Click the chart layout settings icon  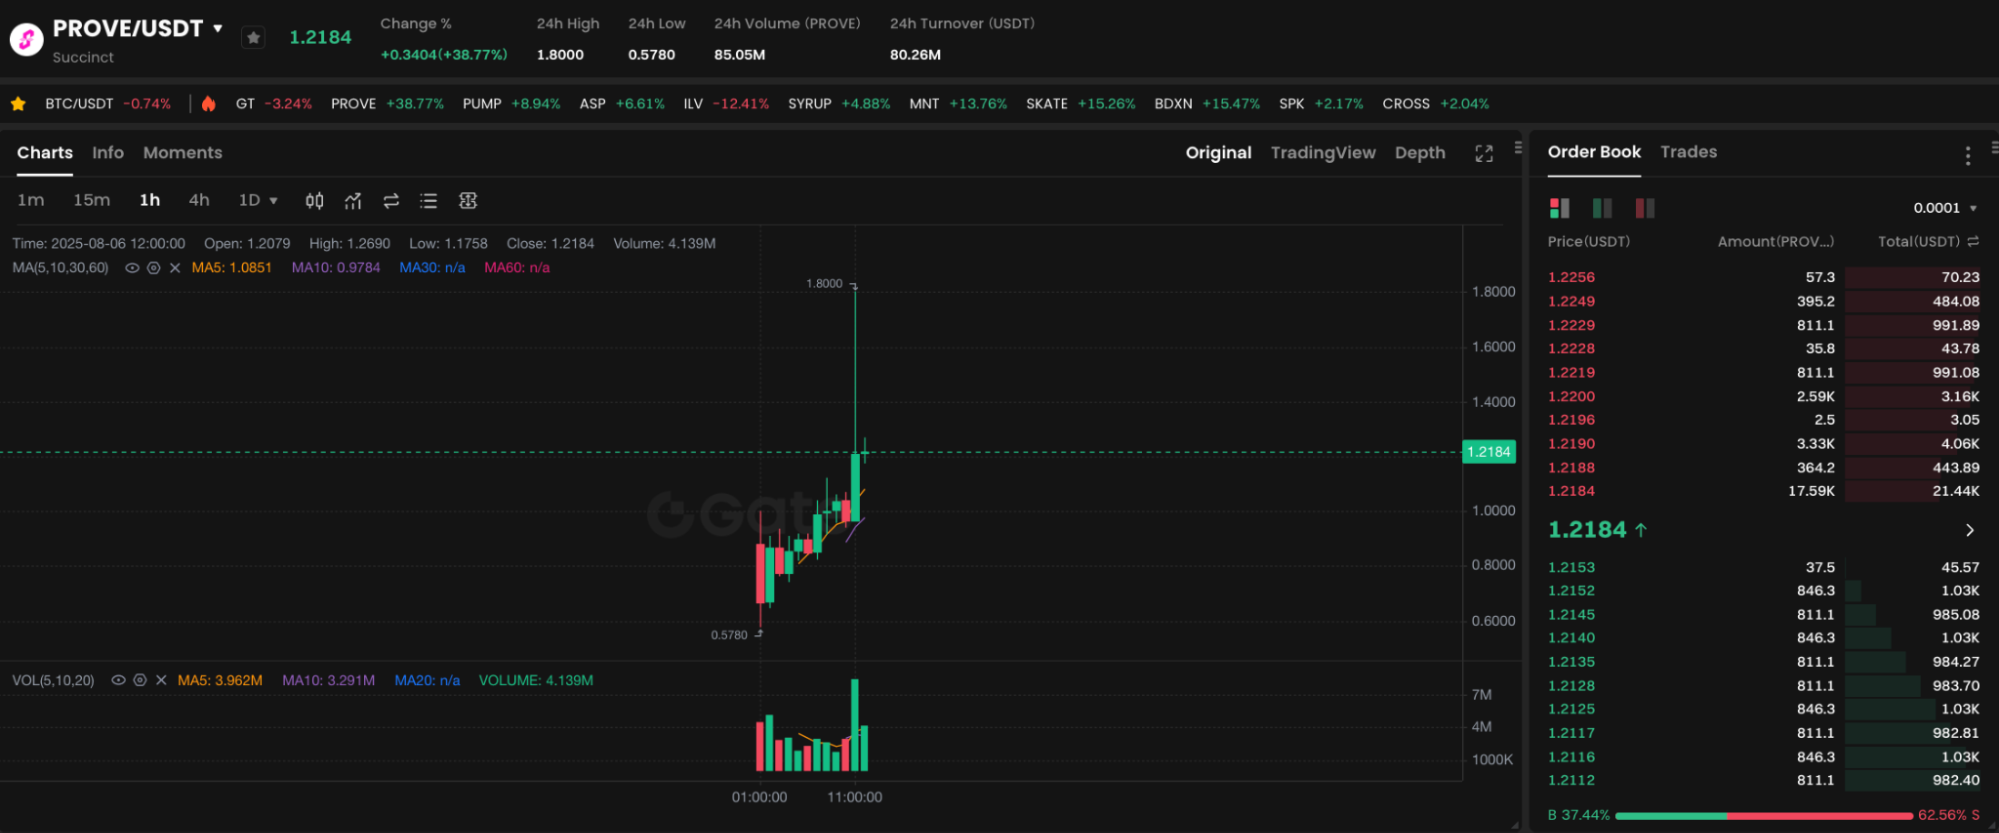(x=468, y=201)
